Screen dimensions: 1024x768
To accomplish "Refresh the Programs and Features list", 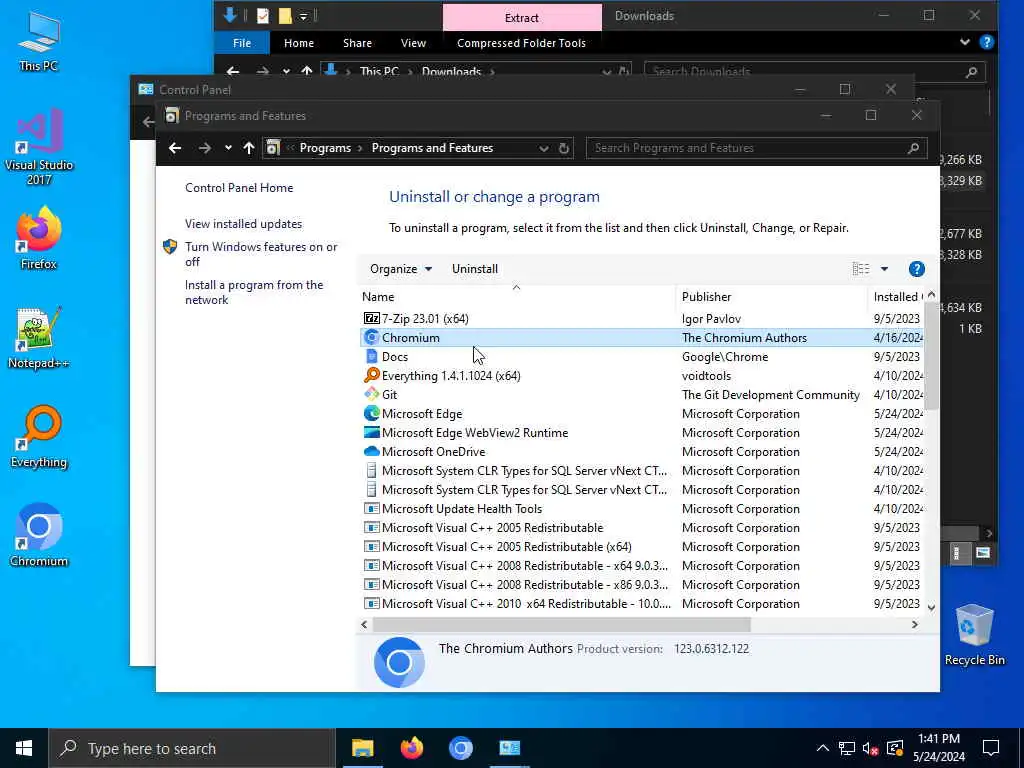I will [x=564, y=148].
